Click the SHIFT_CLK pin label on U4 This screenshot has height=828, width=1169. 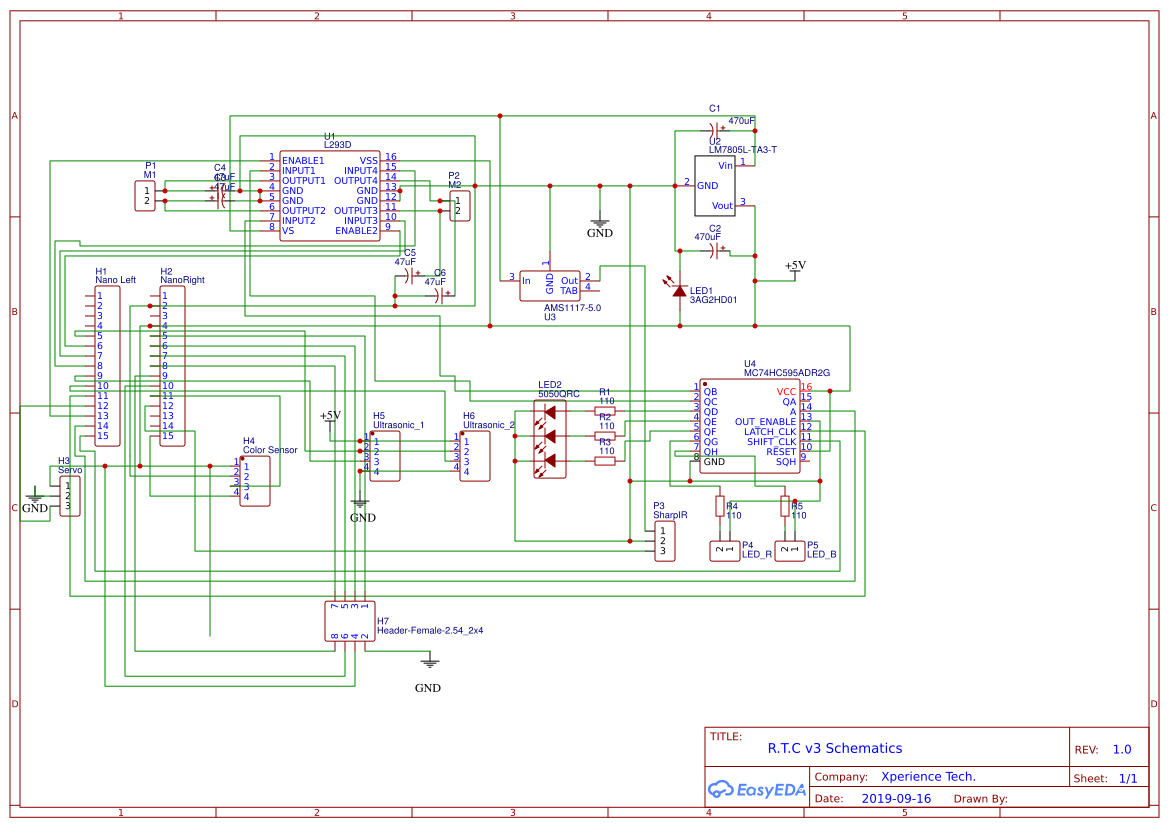click(771, 442)
